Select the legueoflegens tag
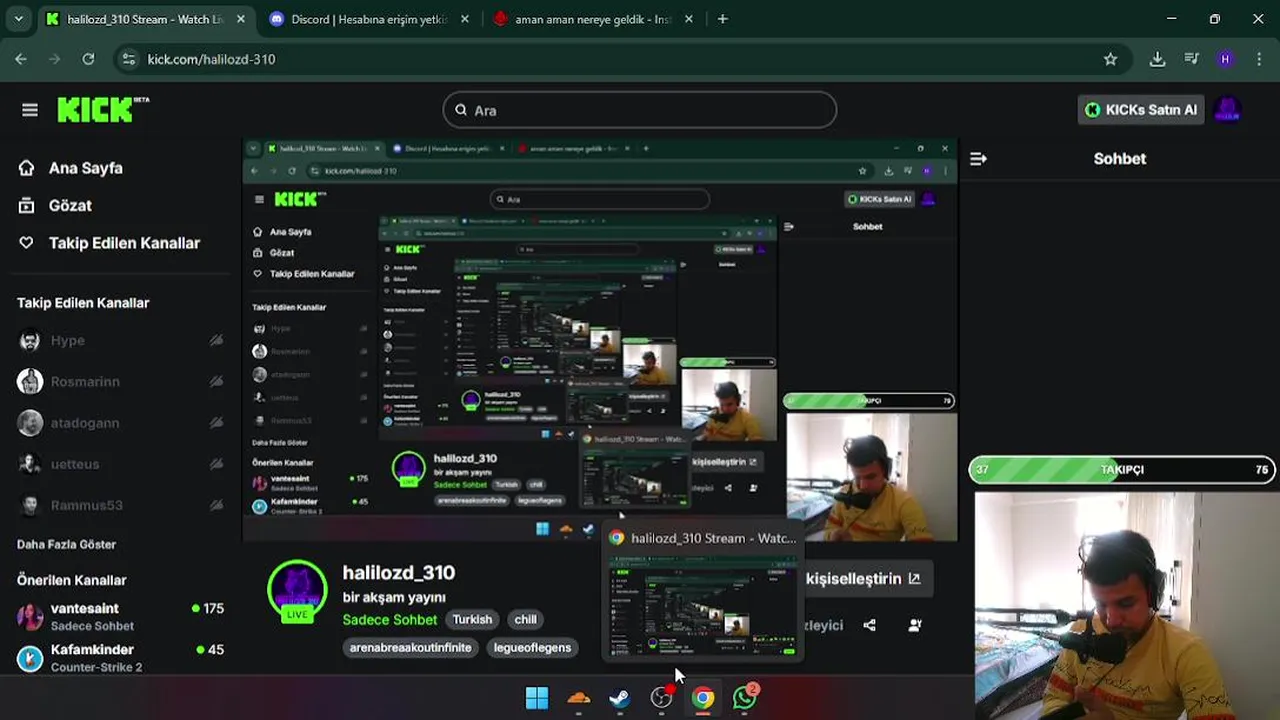 (532, 648)
